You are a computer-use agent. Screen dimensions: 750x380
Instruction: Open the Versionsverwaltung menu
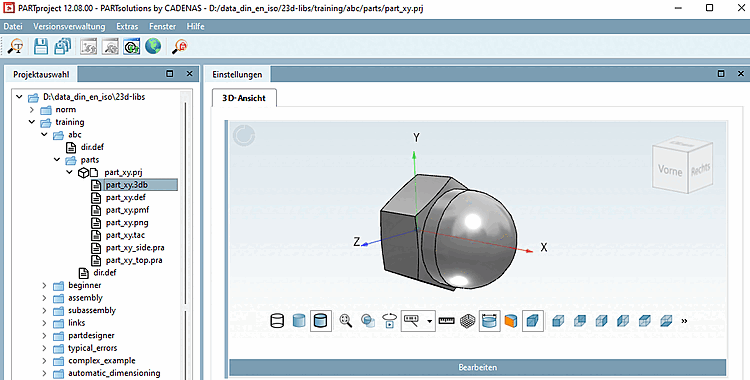69,26
